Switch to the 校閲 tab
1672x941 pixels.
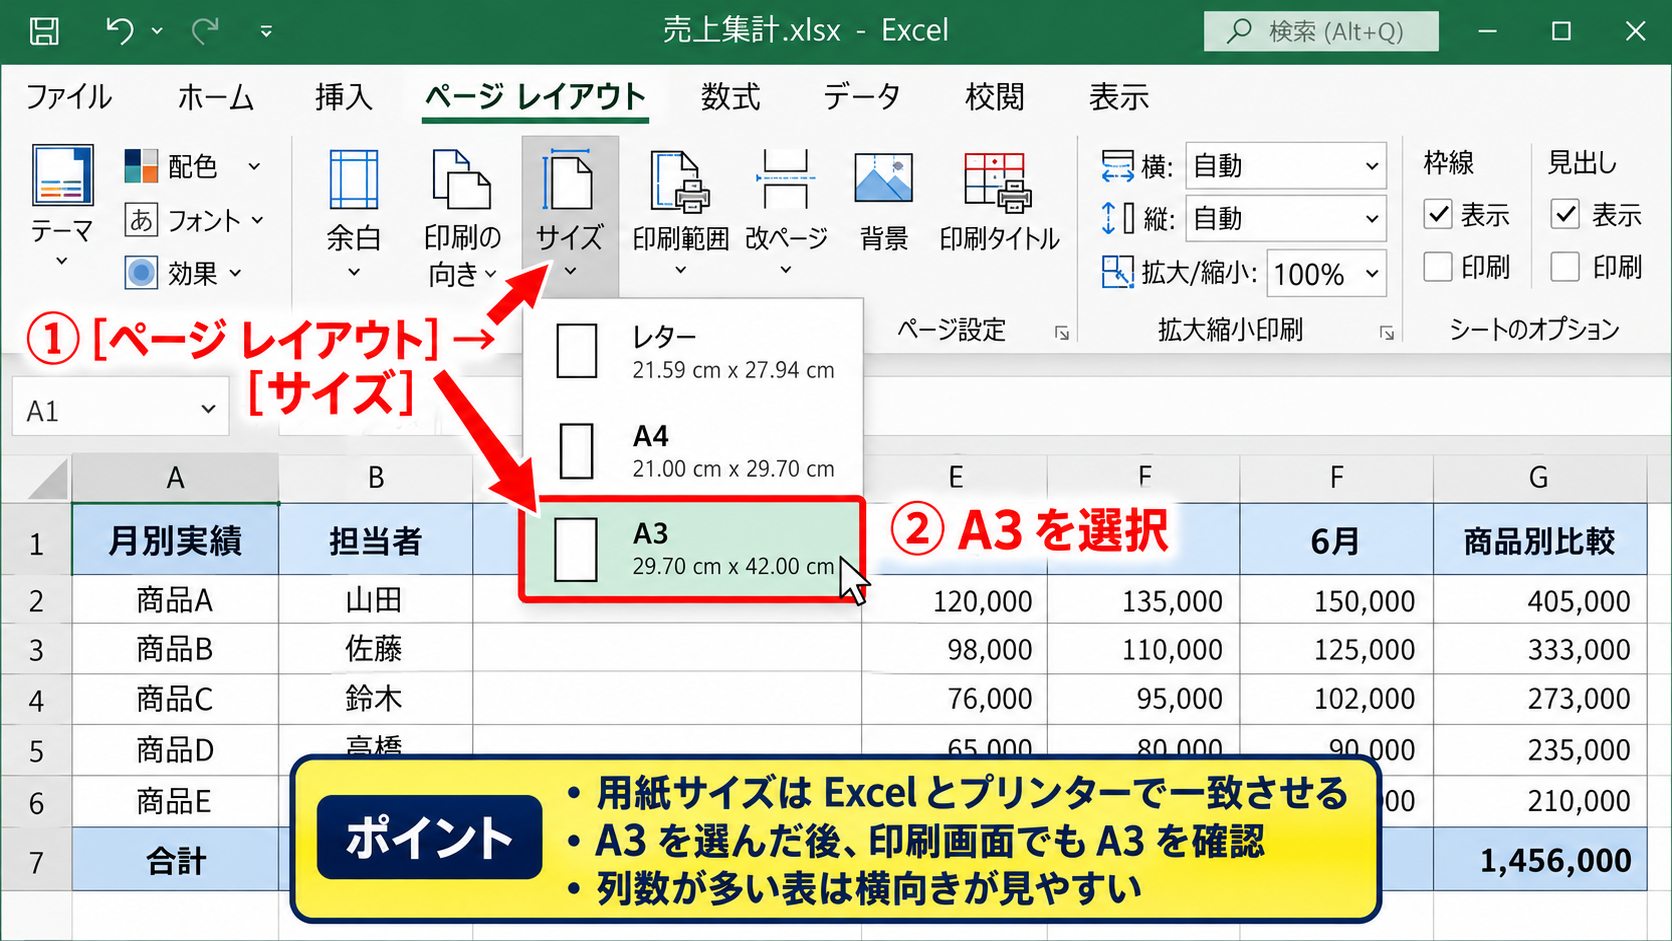[x=994, y=97]
